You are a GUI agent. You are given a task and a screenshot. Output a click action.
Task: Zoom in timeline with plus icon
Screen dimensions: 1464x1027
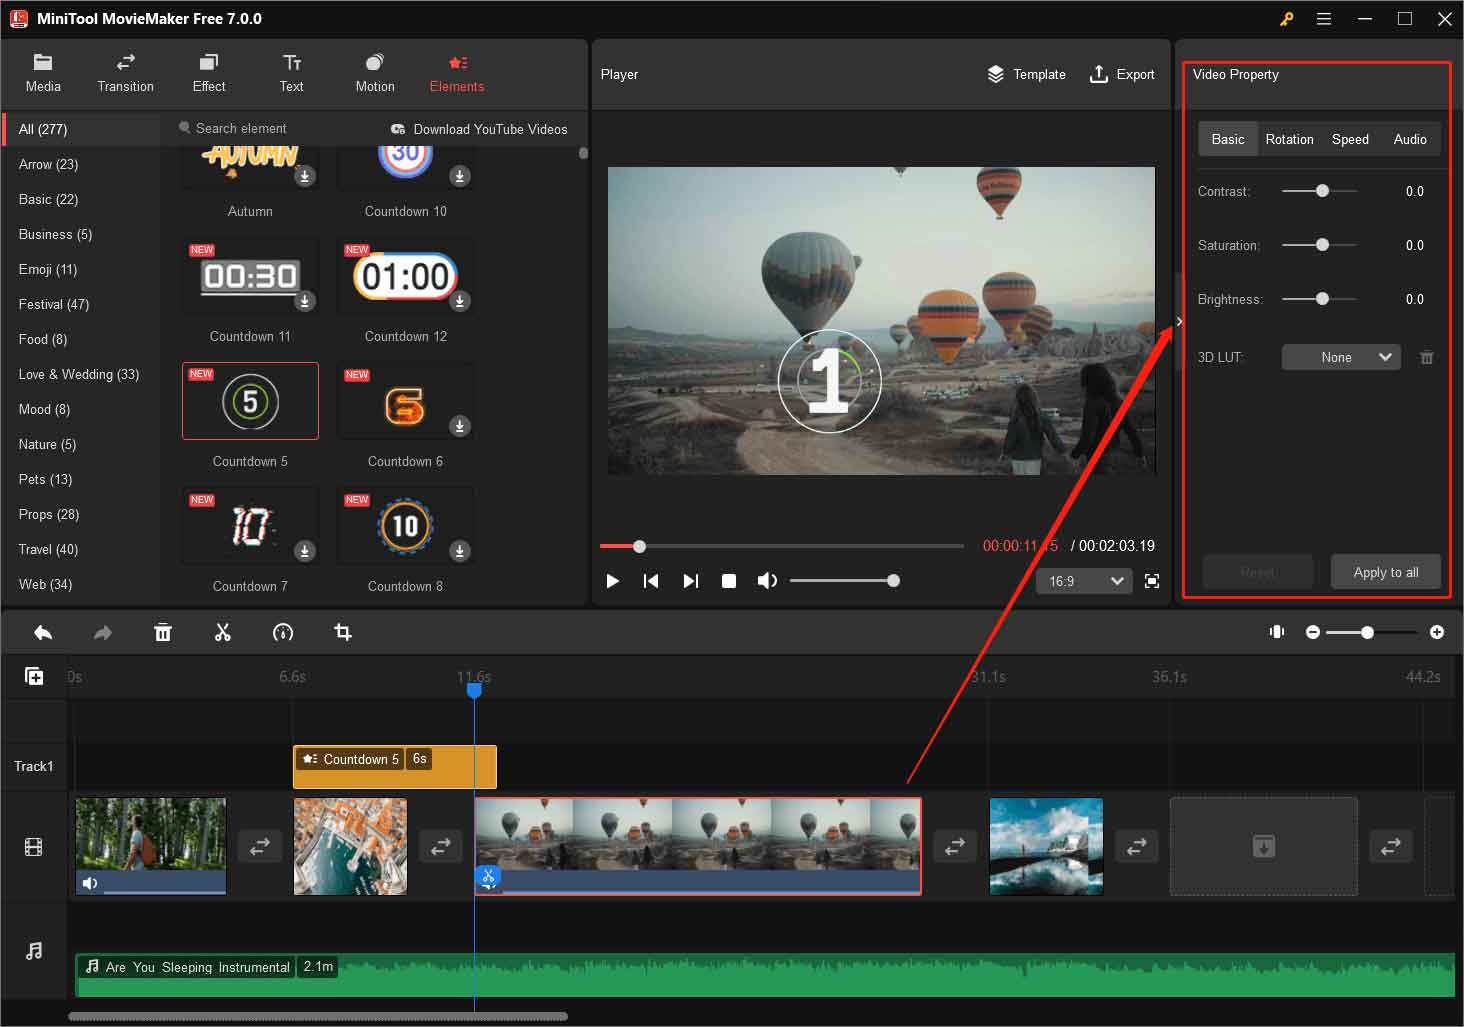pos(1437,632)
